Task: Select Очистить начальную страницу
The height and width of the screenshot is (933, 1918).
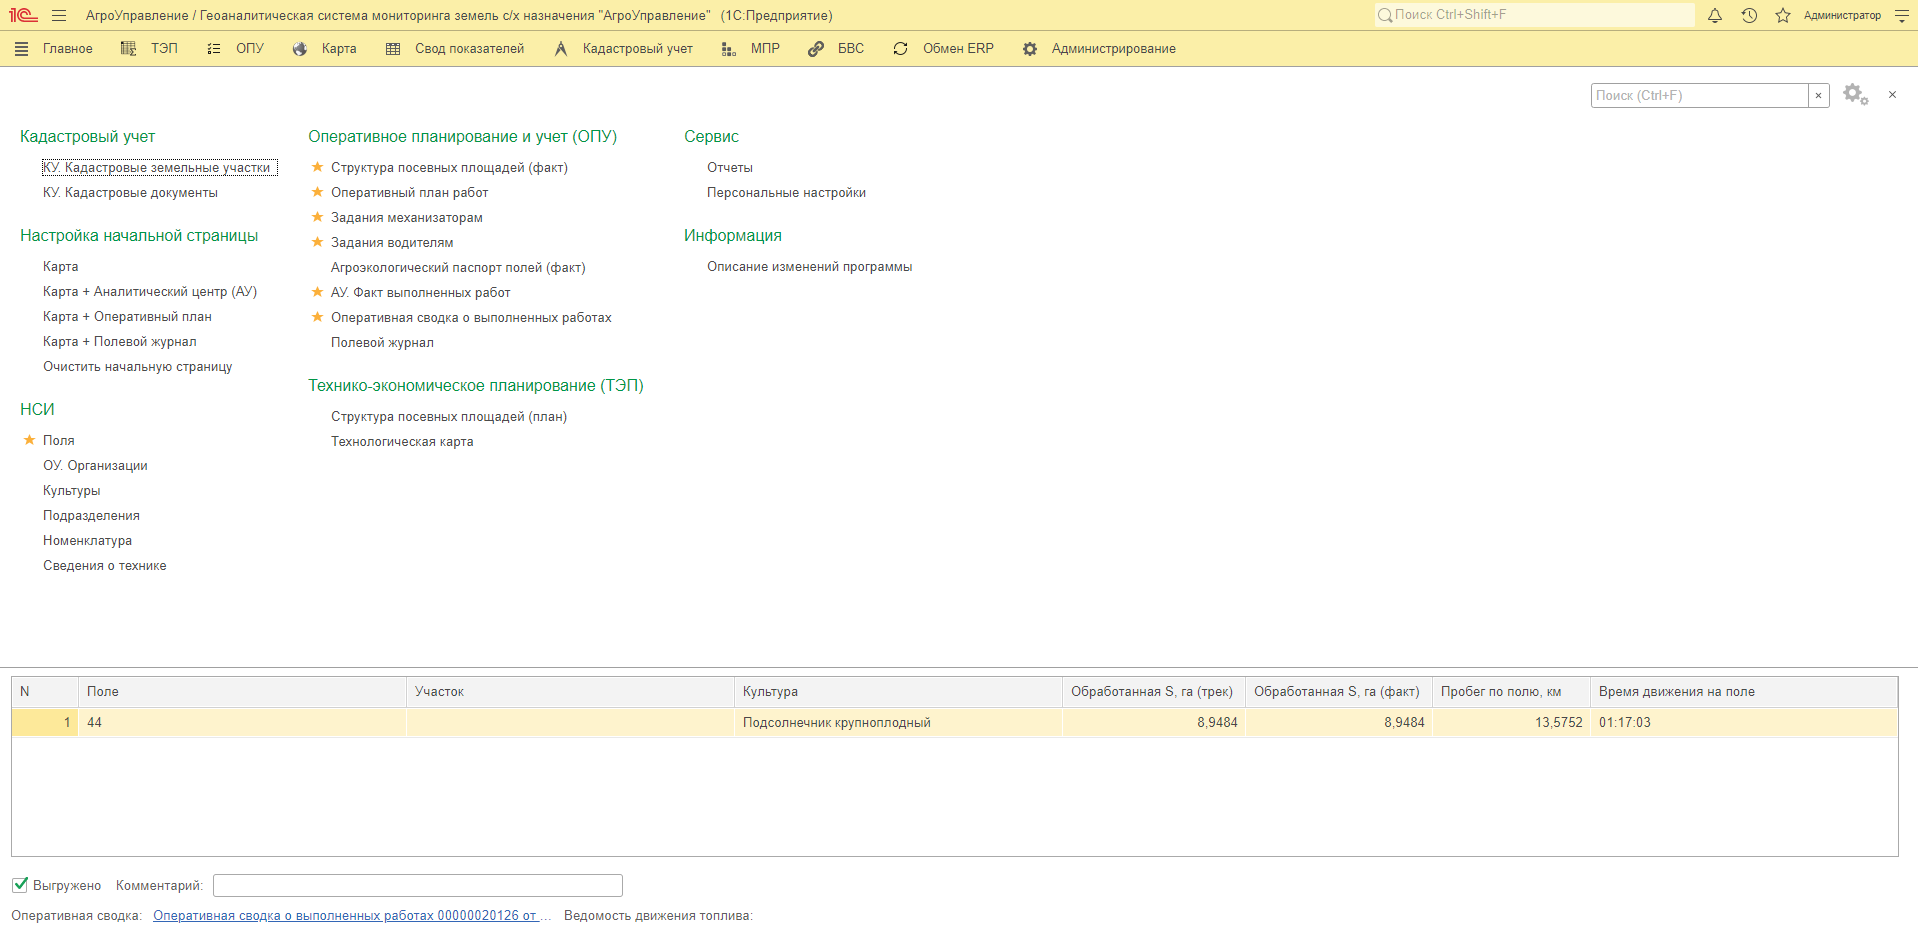Action: (x=138, y=367)
